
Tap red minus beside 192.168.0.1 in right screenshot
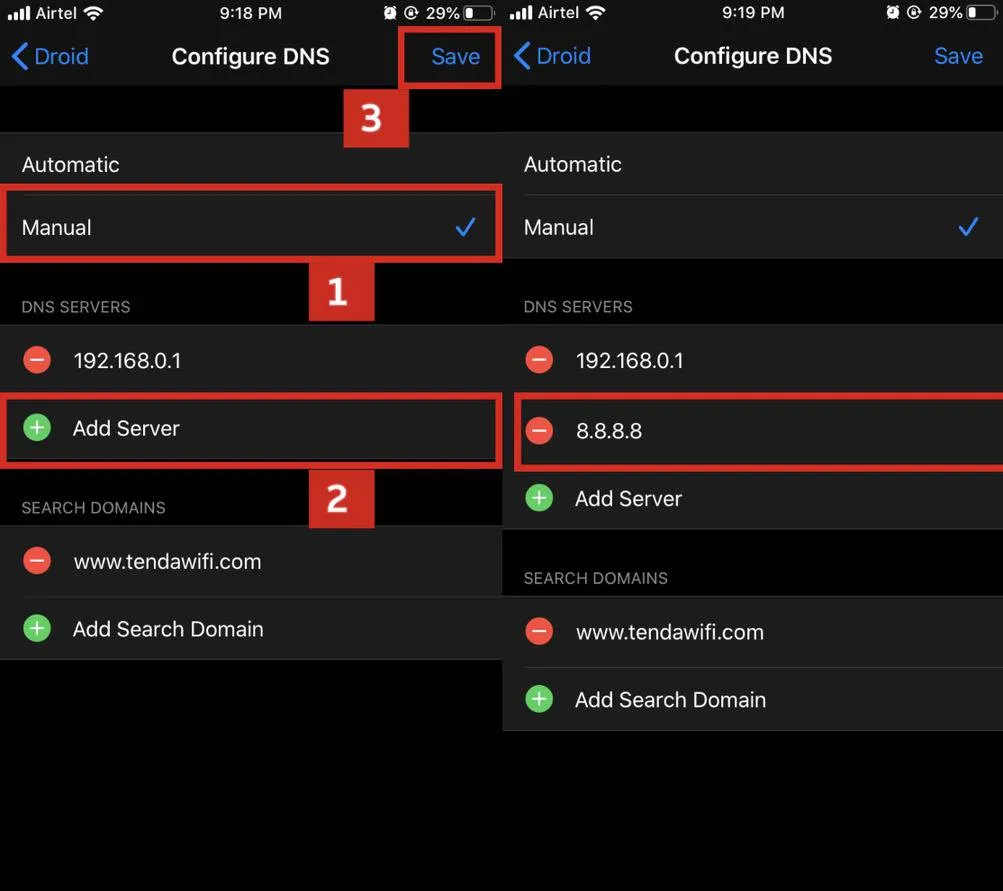click(x=539, y=360)
